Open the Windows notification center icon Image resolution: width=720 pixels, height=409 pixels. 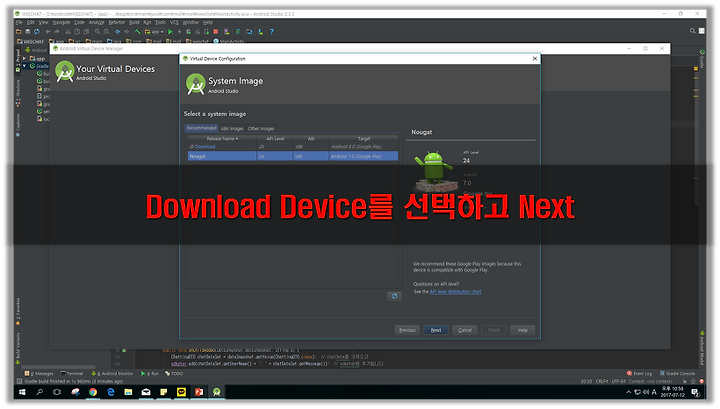tap(695, 392)
